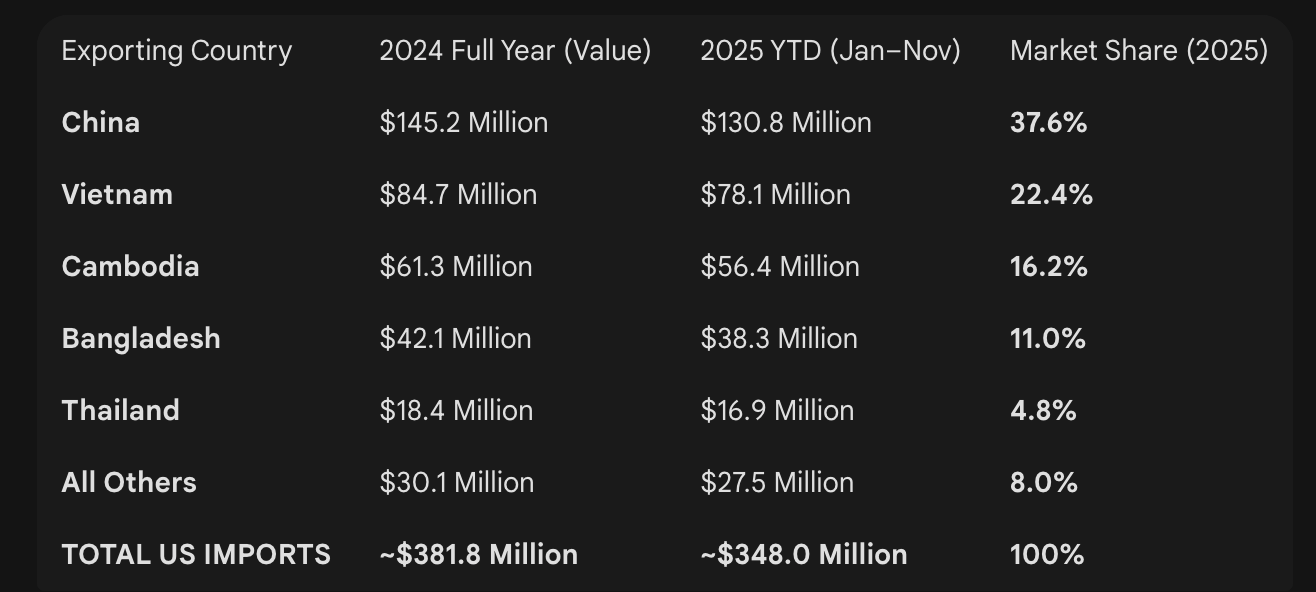Click the ~$381.8 Million total cell
This screenshot has height=592, width=1316.
point(478,555)
